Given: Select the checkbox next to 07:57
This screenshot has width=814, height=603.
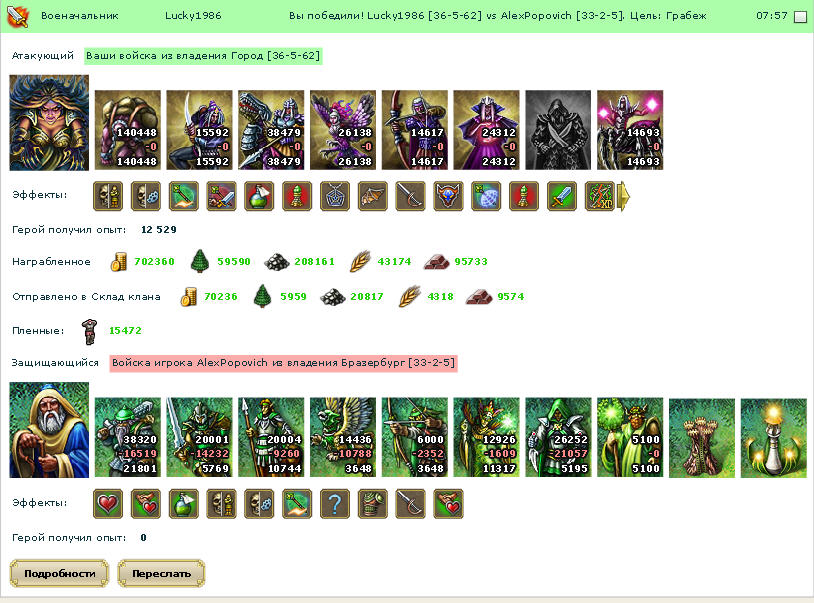Looking at the screenshot, I should tap(801, 17).
